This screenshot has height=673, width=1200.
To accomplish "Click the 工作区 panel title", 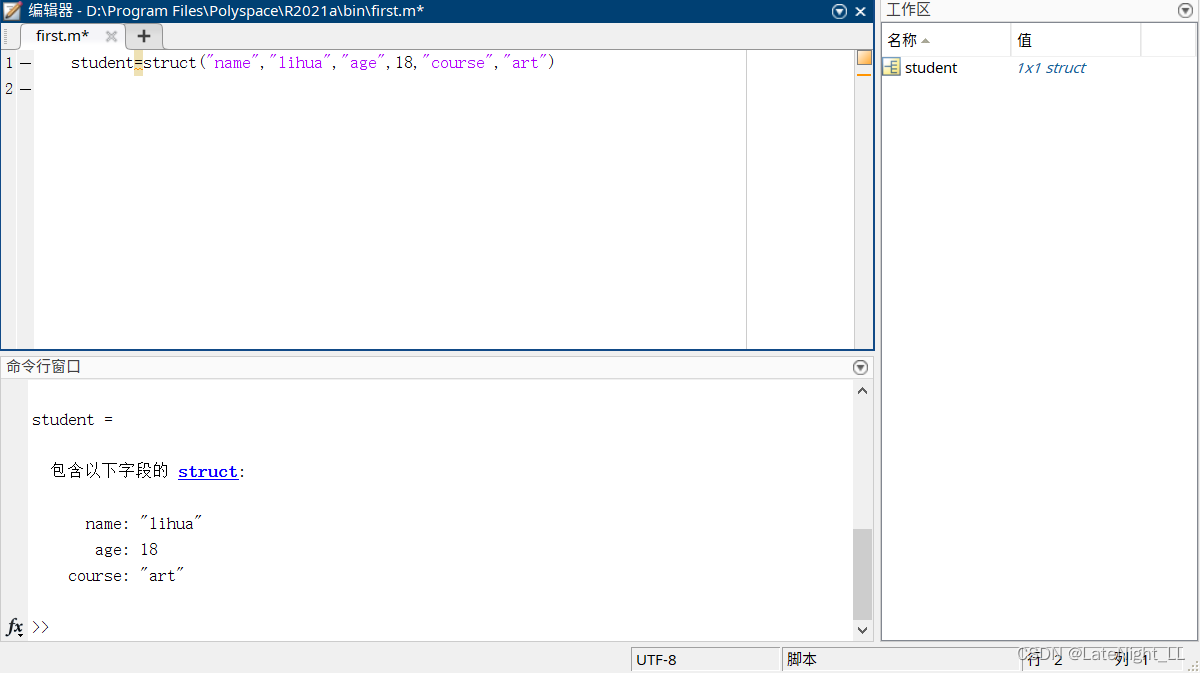I will tap(908, 10).
